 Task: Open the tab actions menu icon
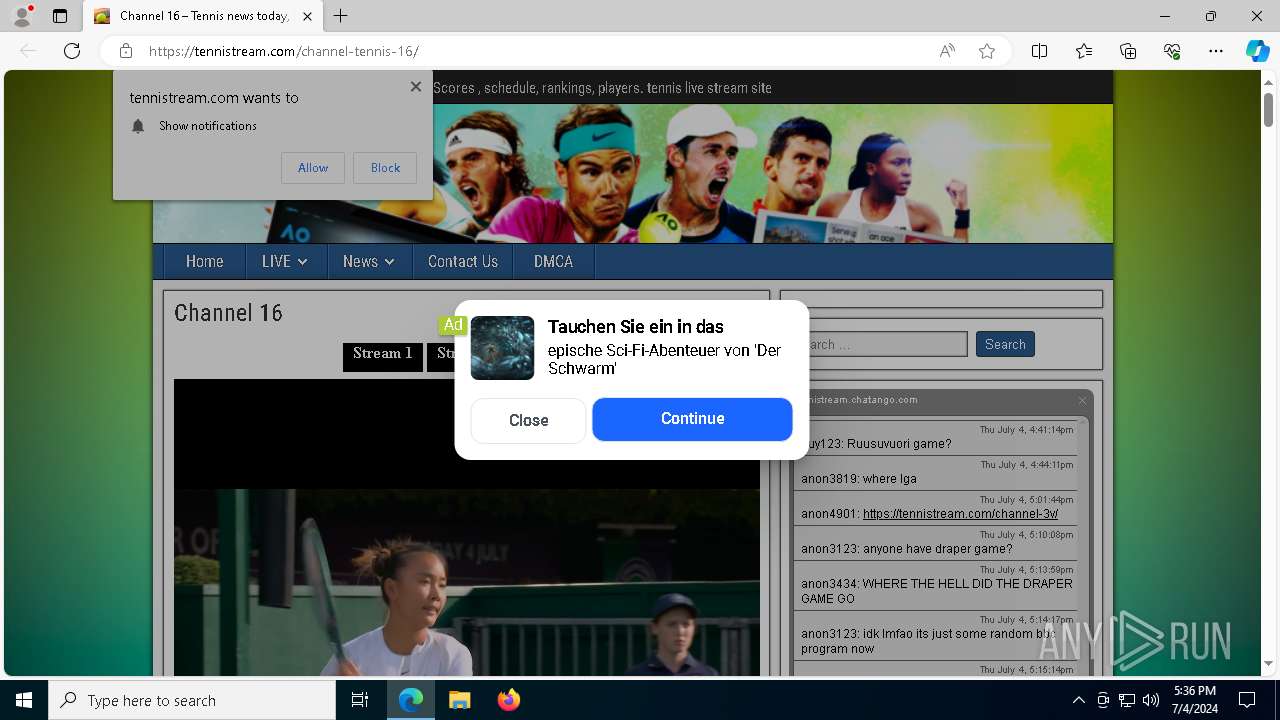[60, 16]
